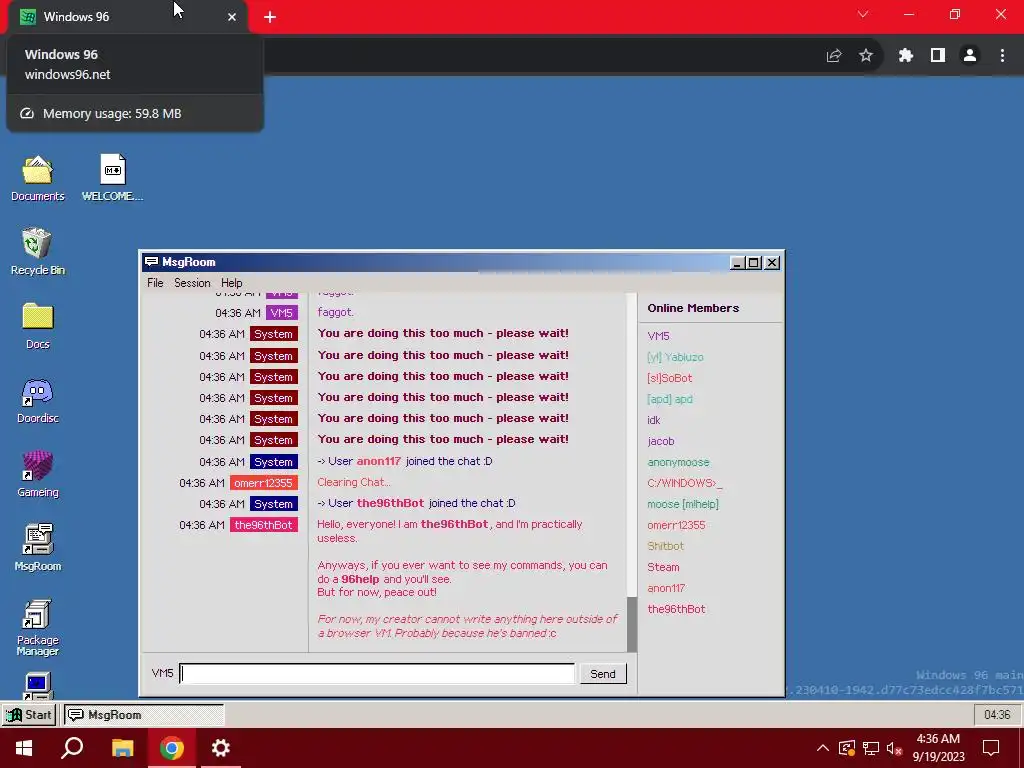Open the Chrome three-dot menu

pos(1002,56)
